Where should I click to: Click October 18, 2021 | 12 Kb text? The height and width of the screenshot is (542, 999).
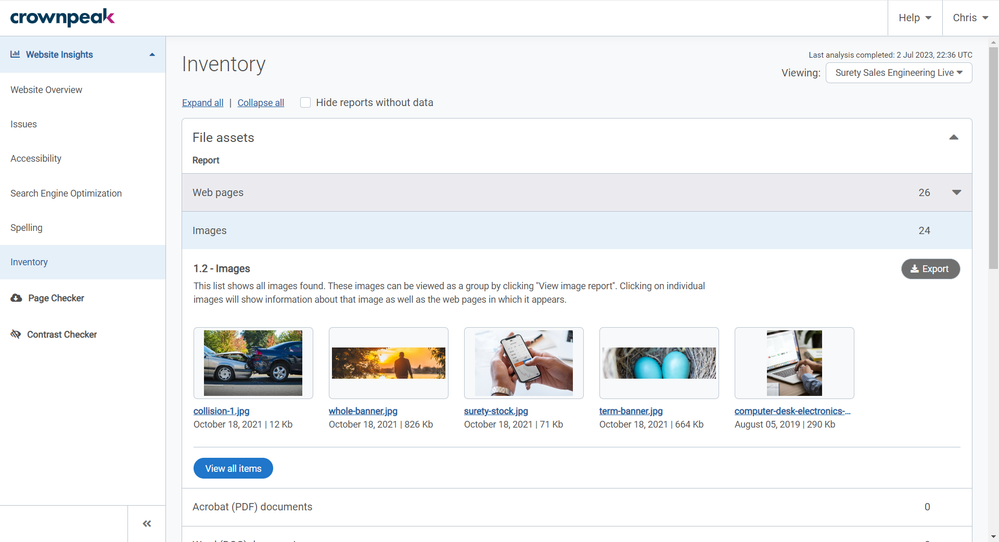243,424
